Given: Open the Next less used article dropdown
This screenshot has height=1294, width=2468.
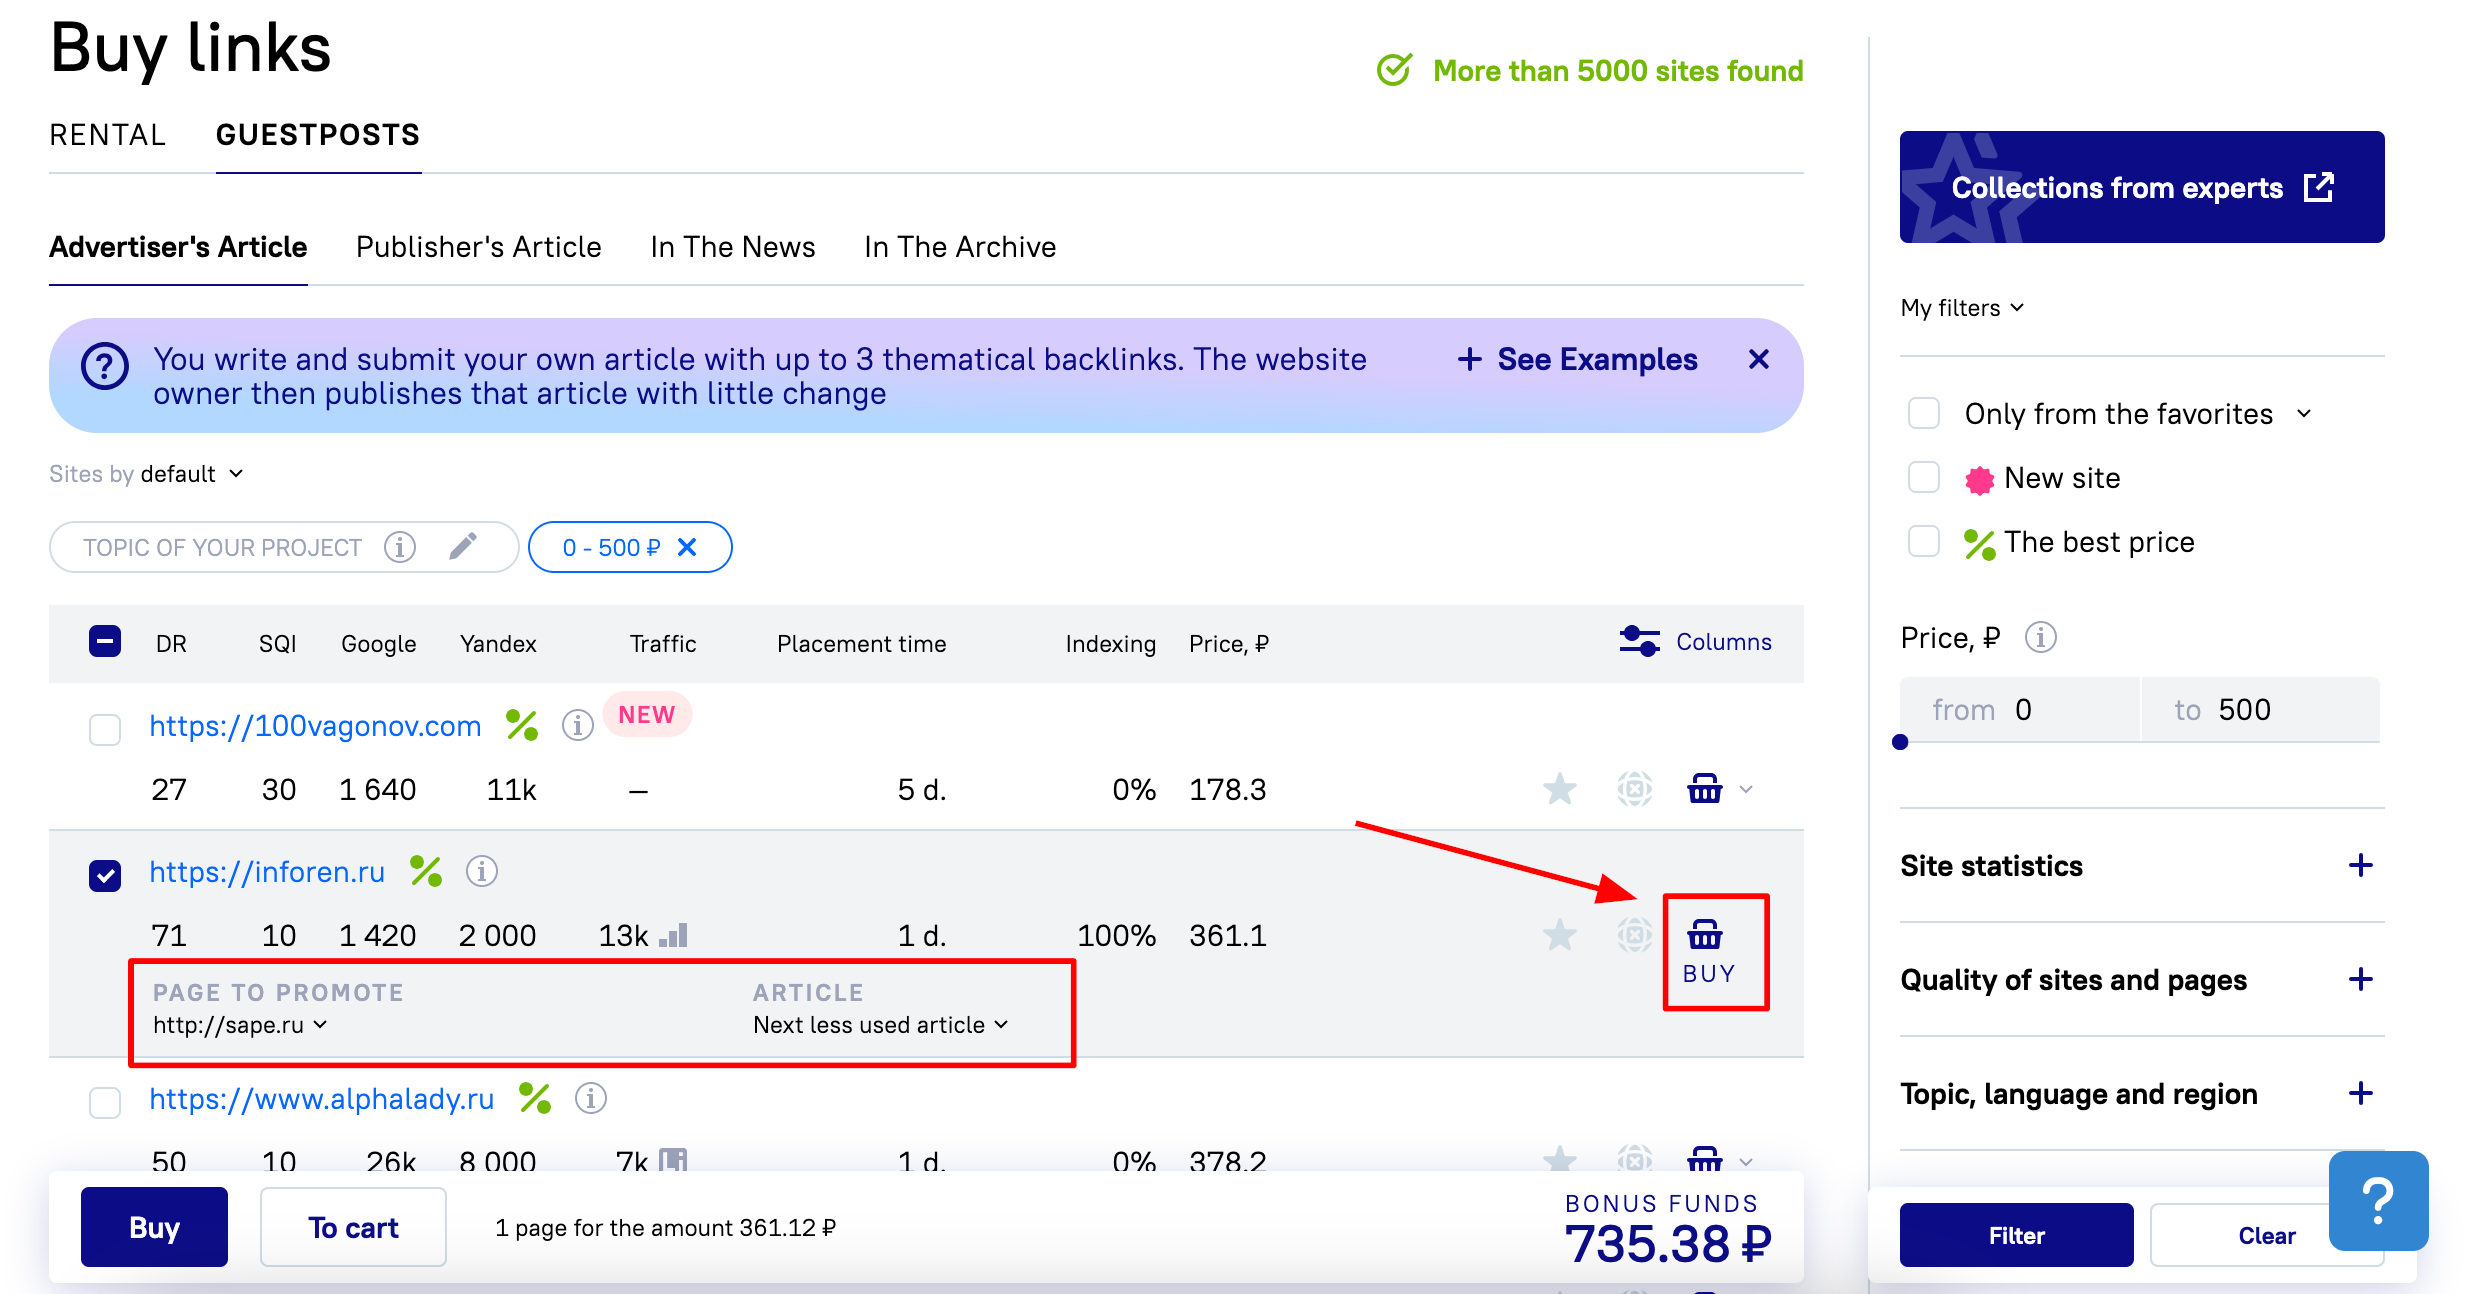Looking at the screenshot, I should (880, 1025).
